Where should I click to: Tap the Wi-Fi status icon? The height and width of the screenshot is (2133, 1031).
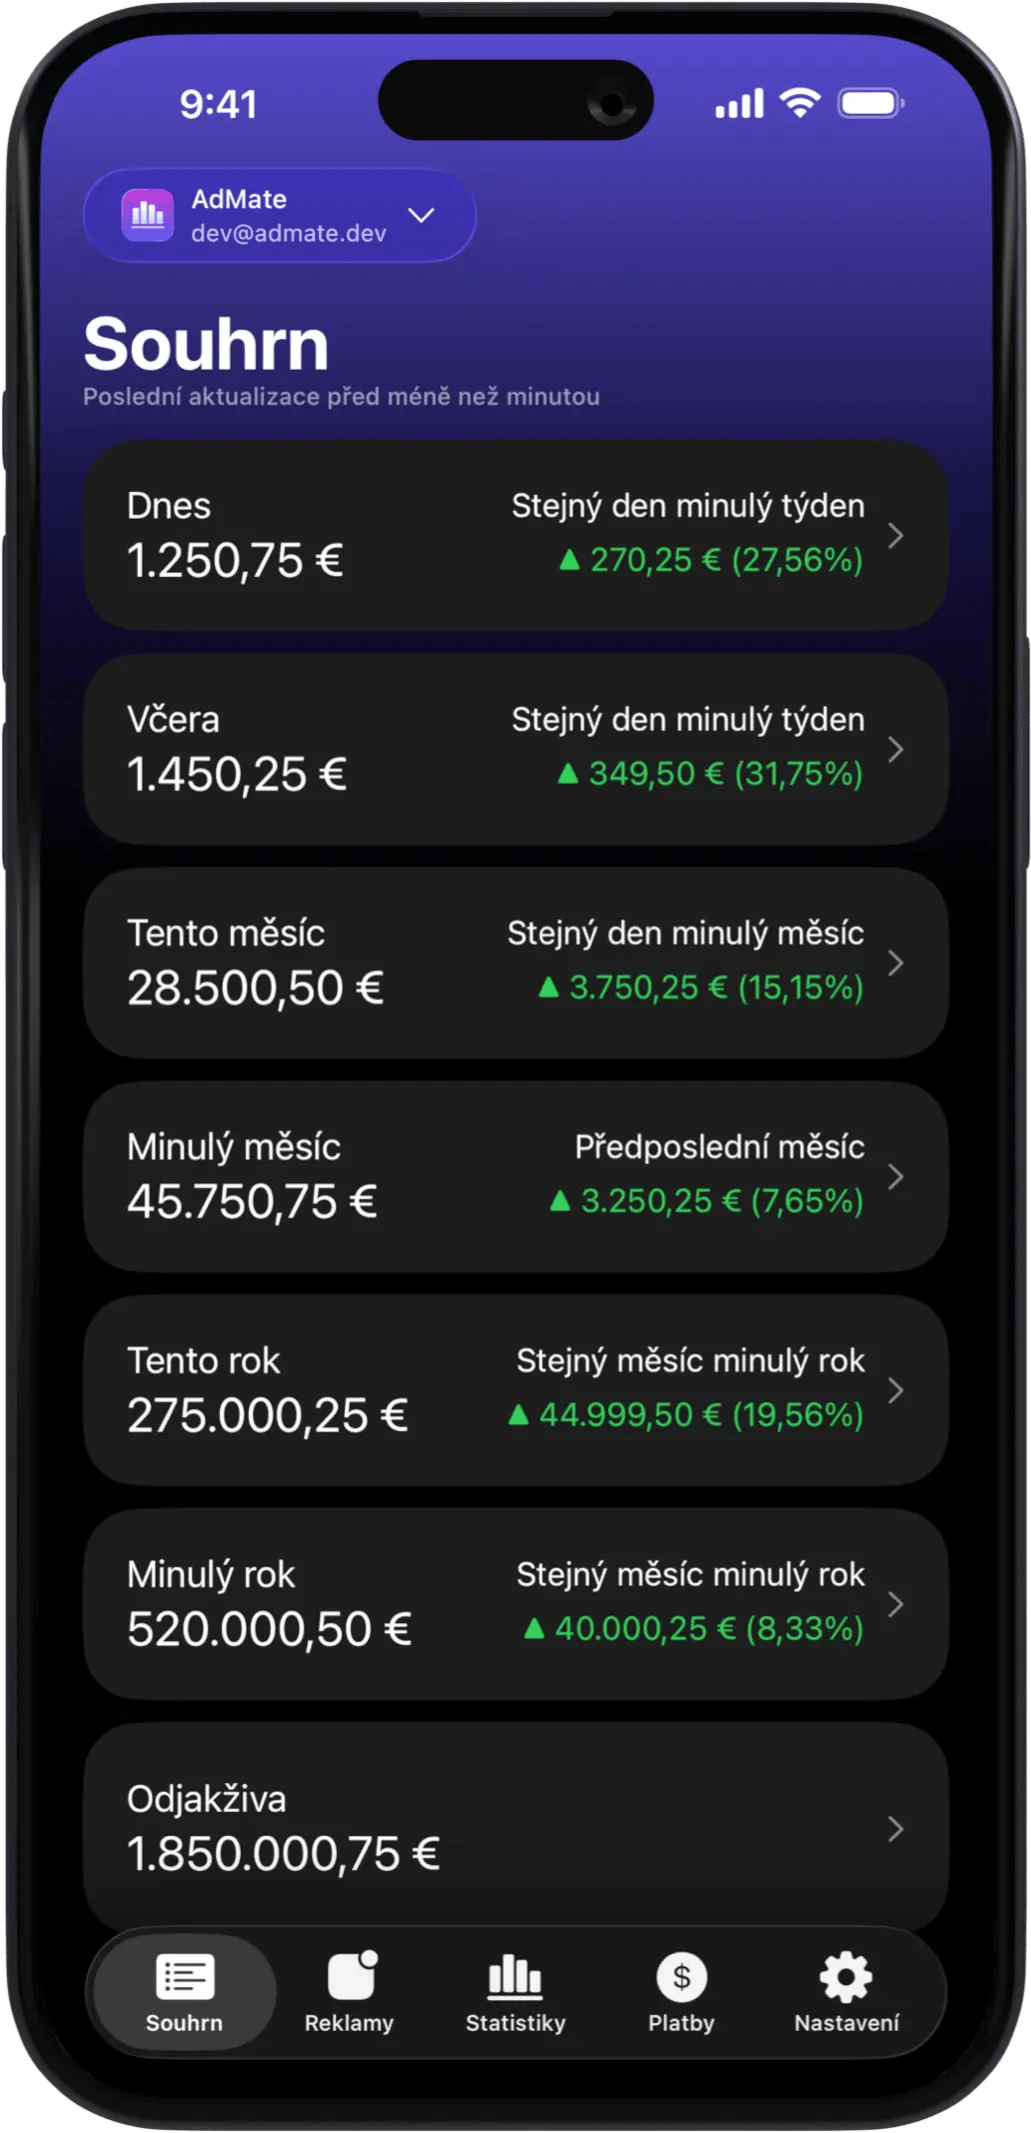pyautogui.click(x=800, y=103)
